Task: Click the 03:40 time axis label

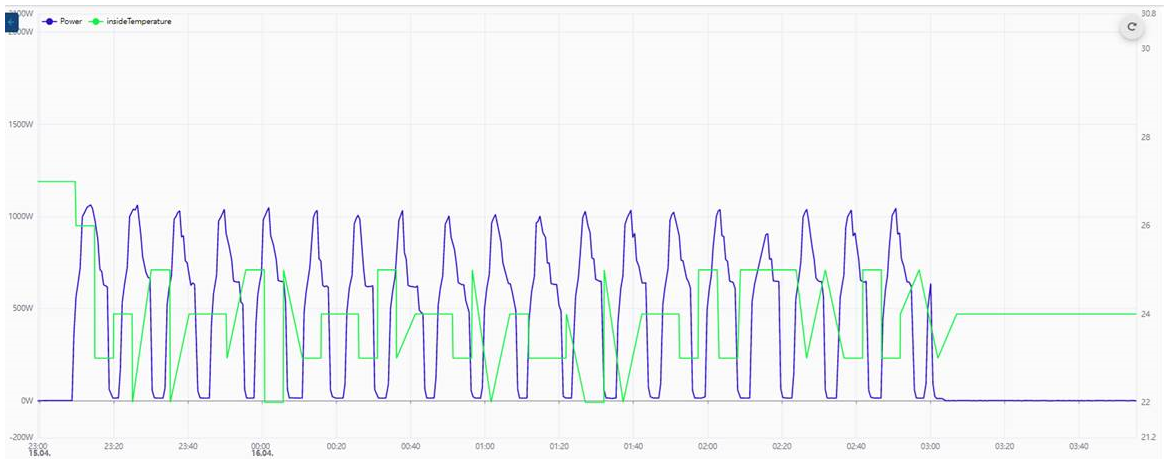Action: pos(1079,446)
